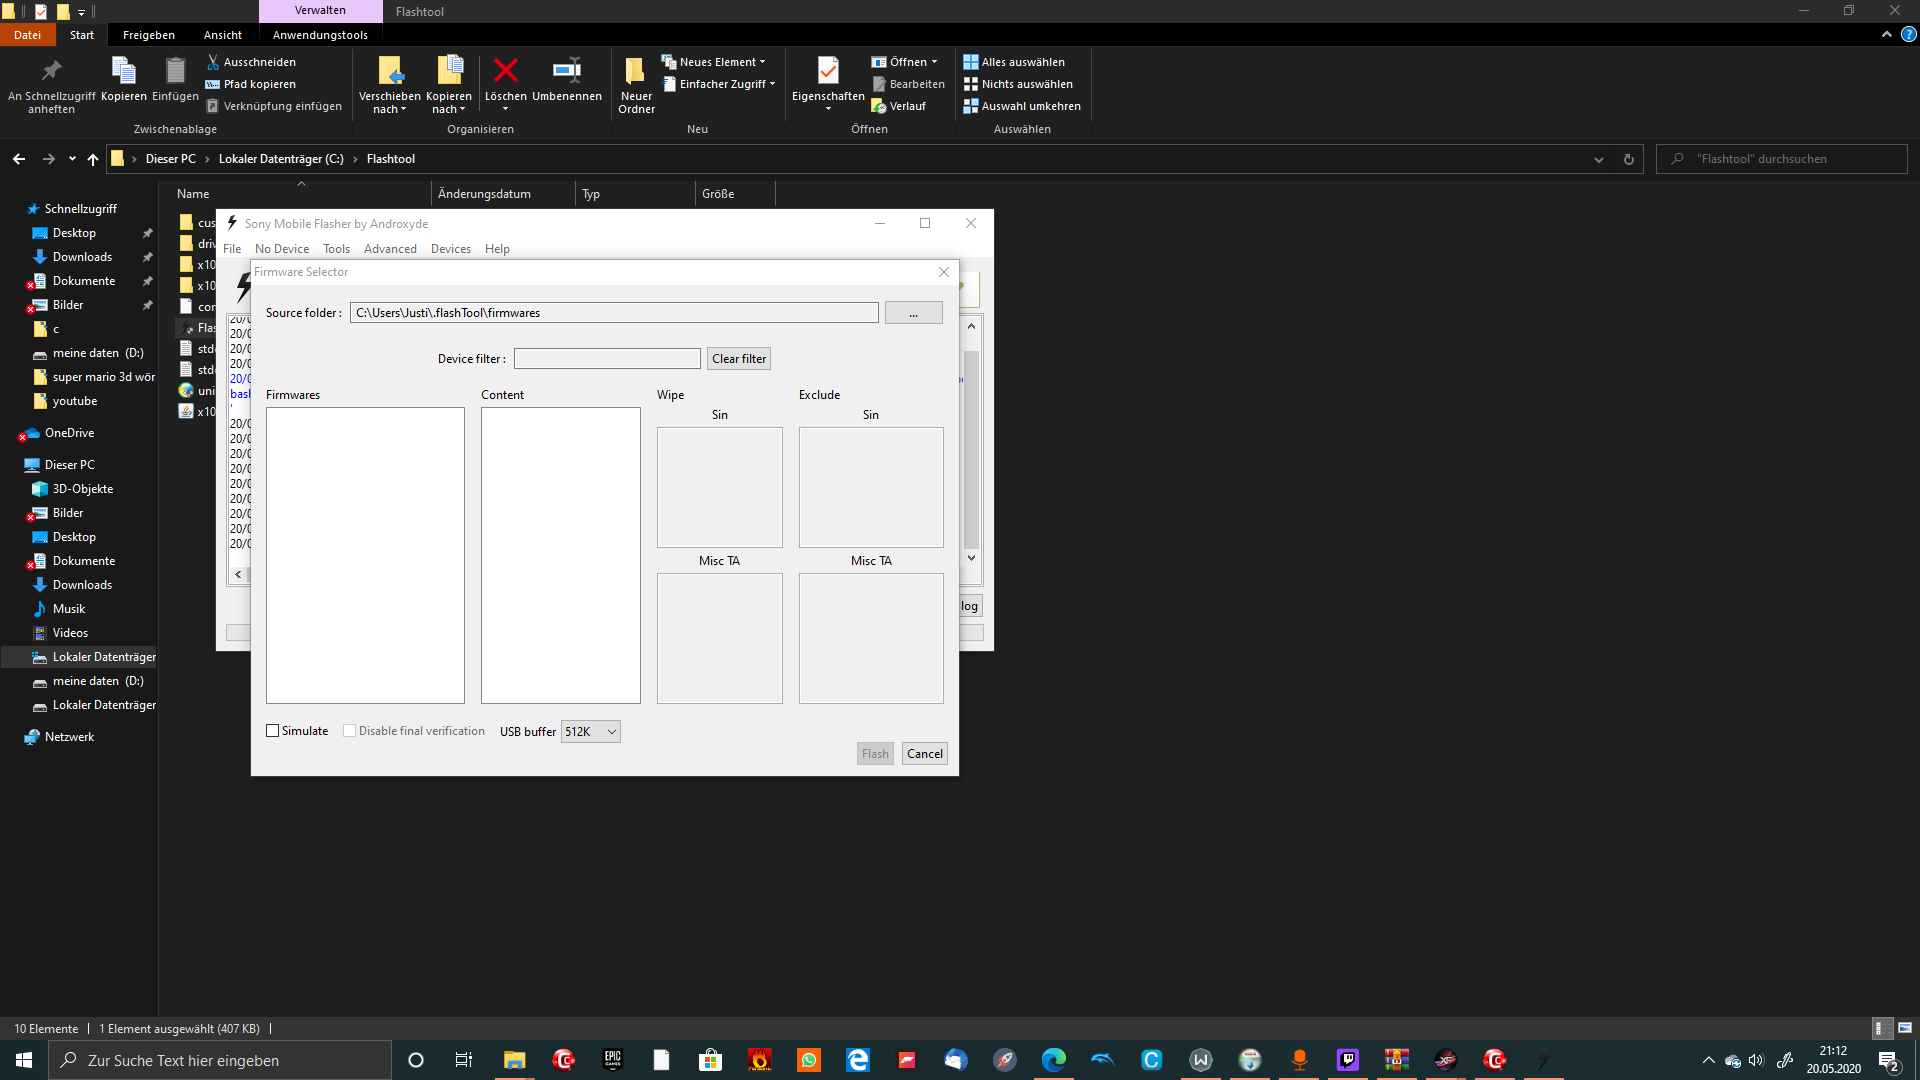Click the red Löschen X icon
The height and width of the screenshot is (1080, 1920).
[x=506, y=71]
